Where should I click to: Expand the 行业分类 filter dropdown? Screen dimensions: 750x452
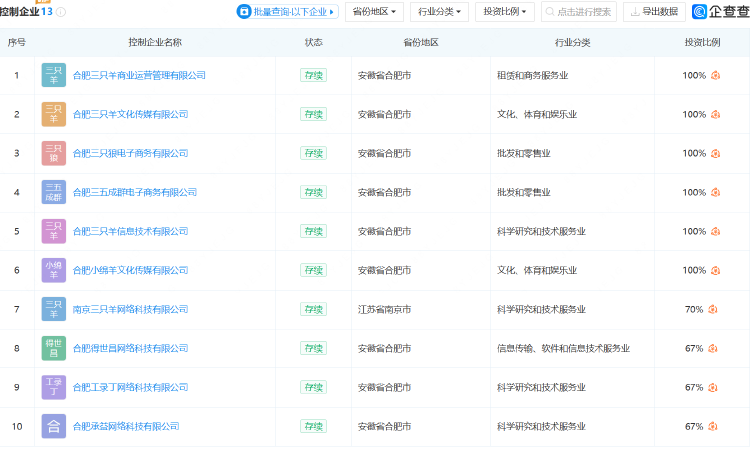pos(439,12)
